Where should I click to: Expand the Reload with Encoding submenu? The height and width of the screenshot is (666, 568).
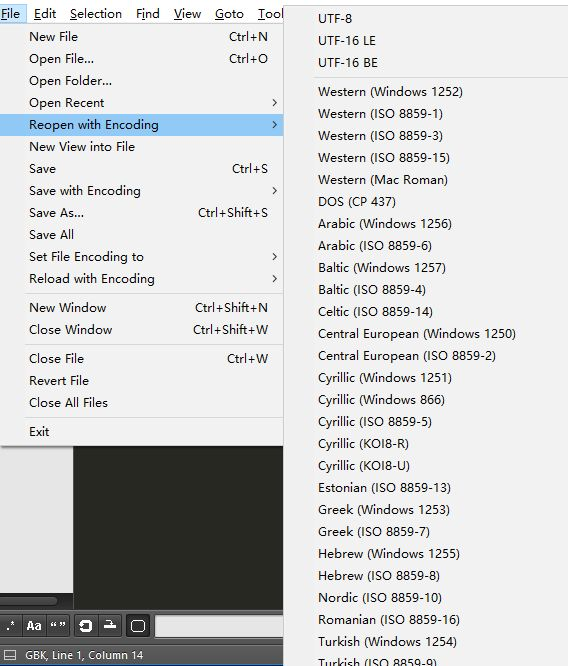(141, 279)
